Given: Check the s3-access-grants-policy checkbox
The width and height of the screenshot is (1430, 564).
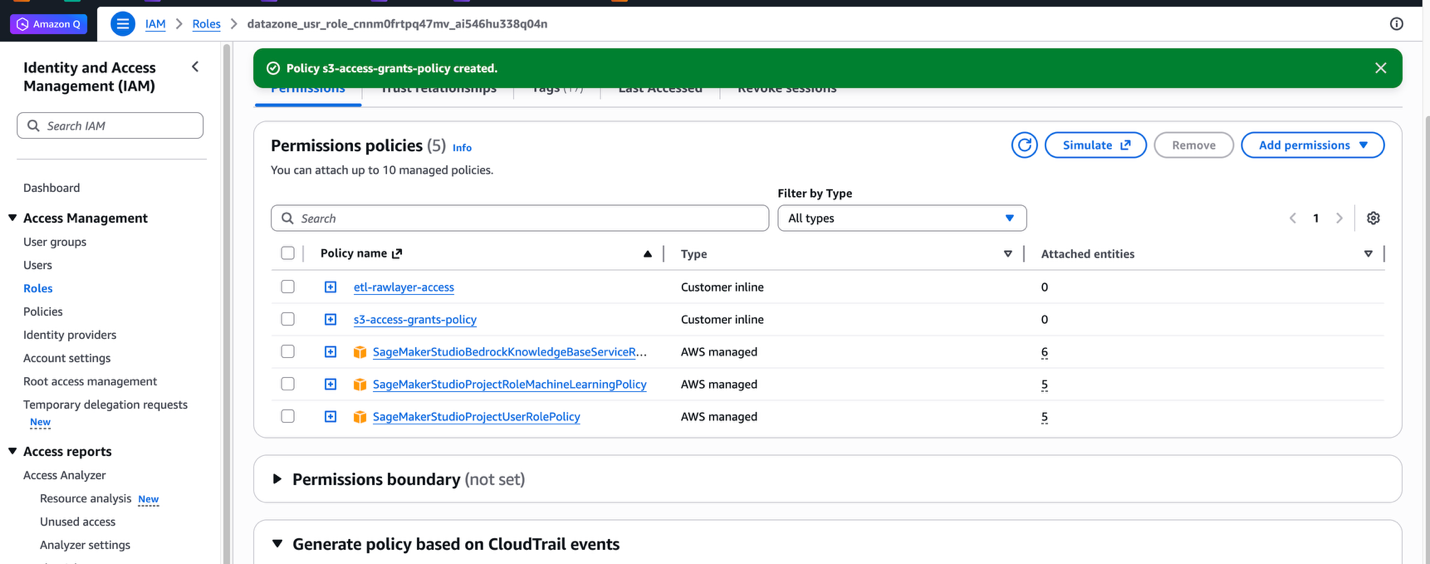Looking at the screenshot, I should [288, 319].
